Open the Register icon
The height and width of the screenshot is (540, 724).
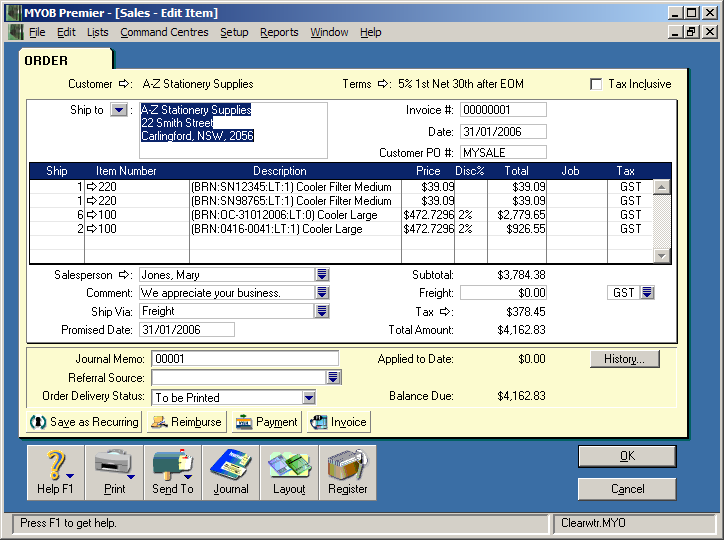[x=347, y=472]
